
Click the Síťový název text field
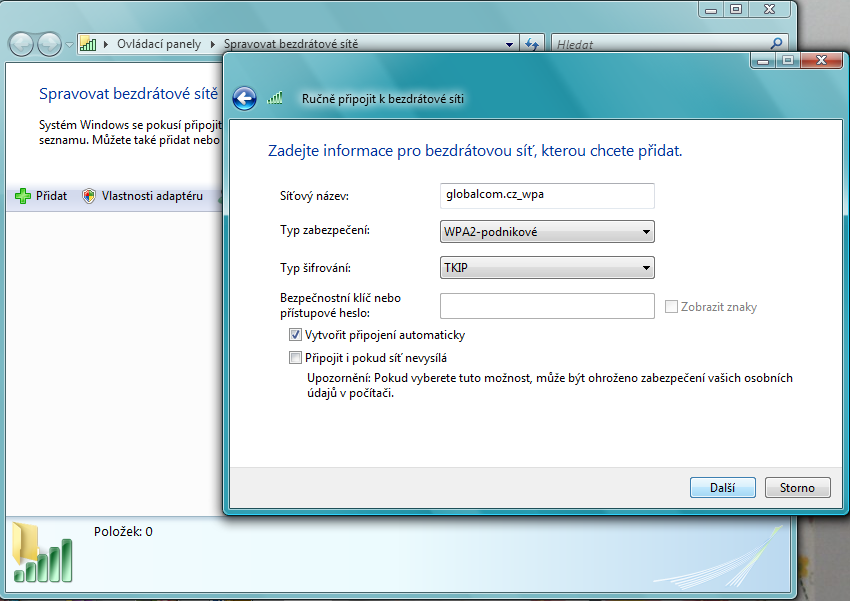pos(547,196)
